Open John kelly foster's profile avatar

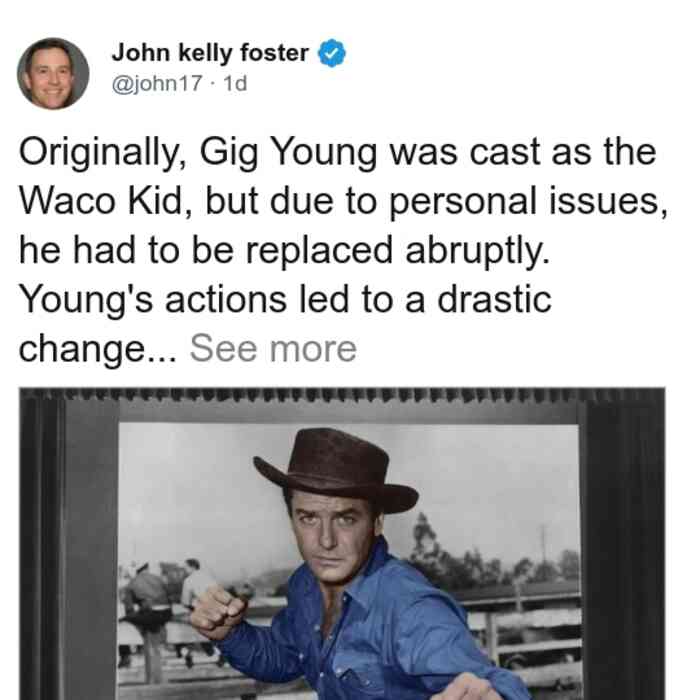click(x=53, y=74)
